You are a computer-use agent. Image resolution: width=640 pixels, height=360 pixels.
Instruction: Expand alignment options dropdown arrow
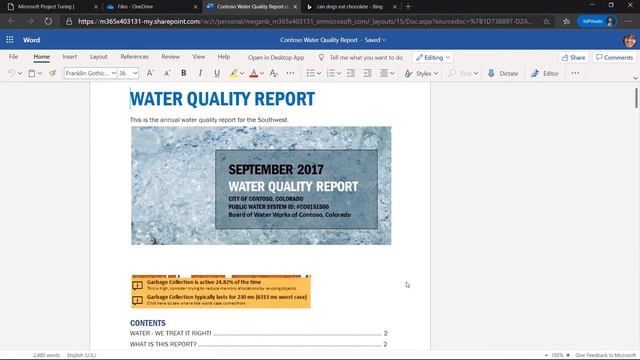pos(392,73)
